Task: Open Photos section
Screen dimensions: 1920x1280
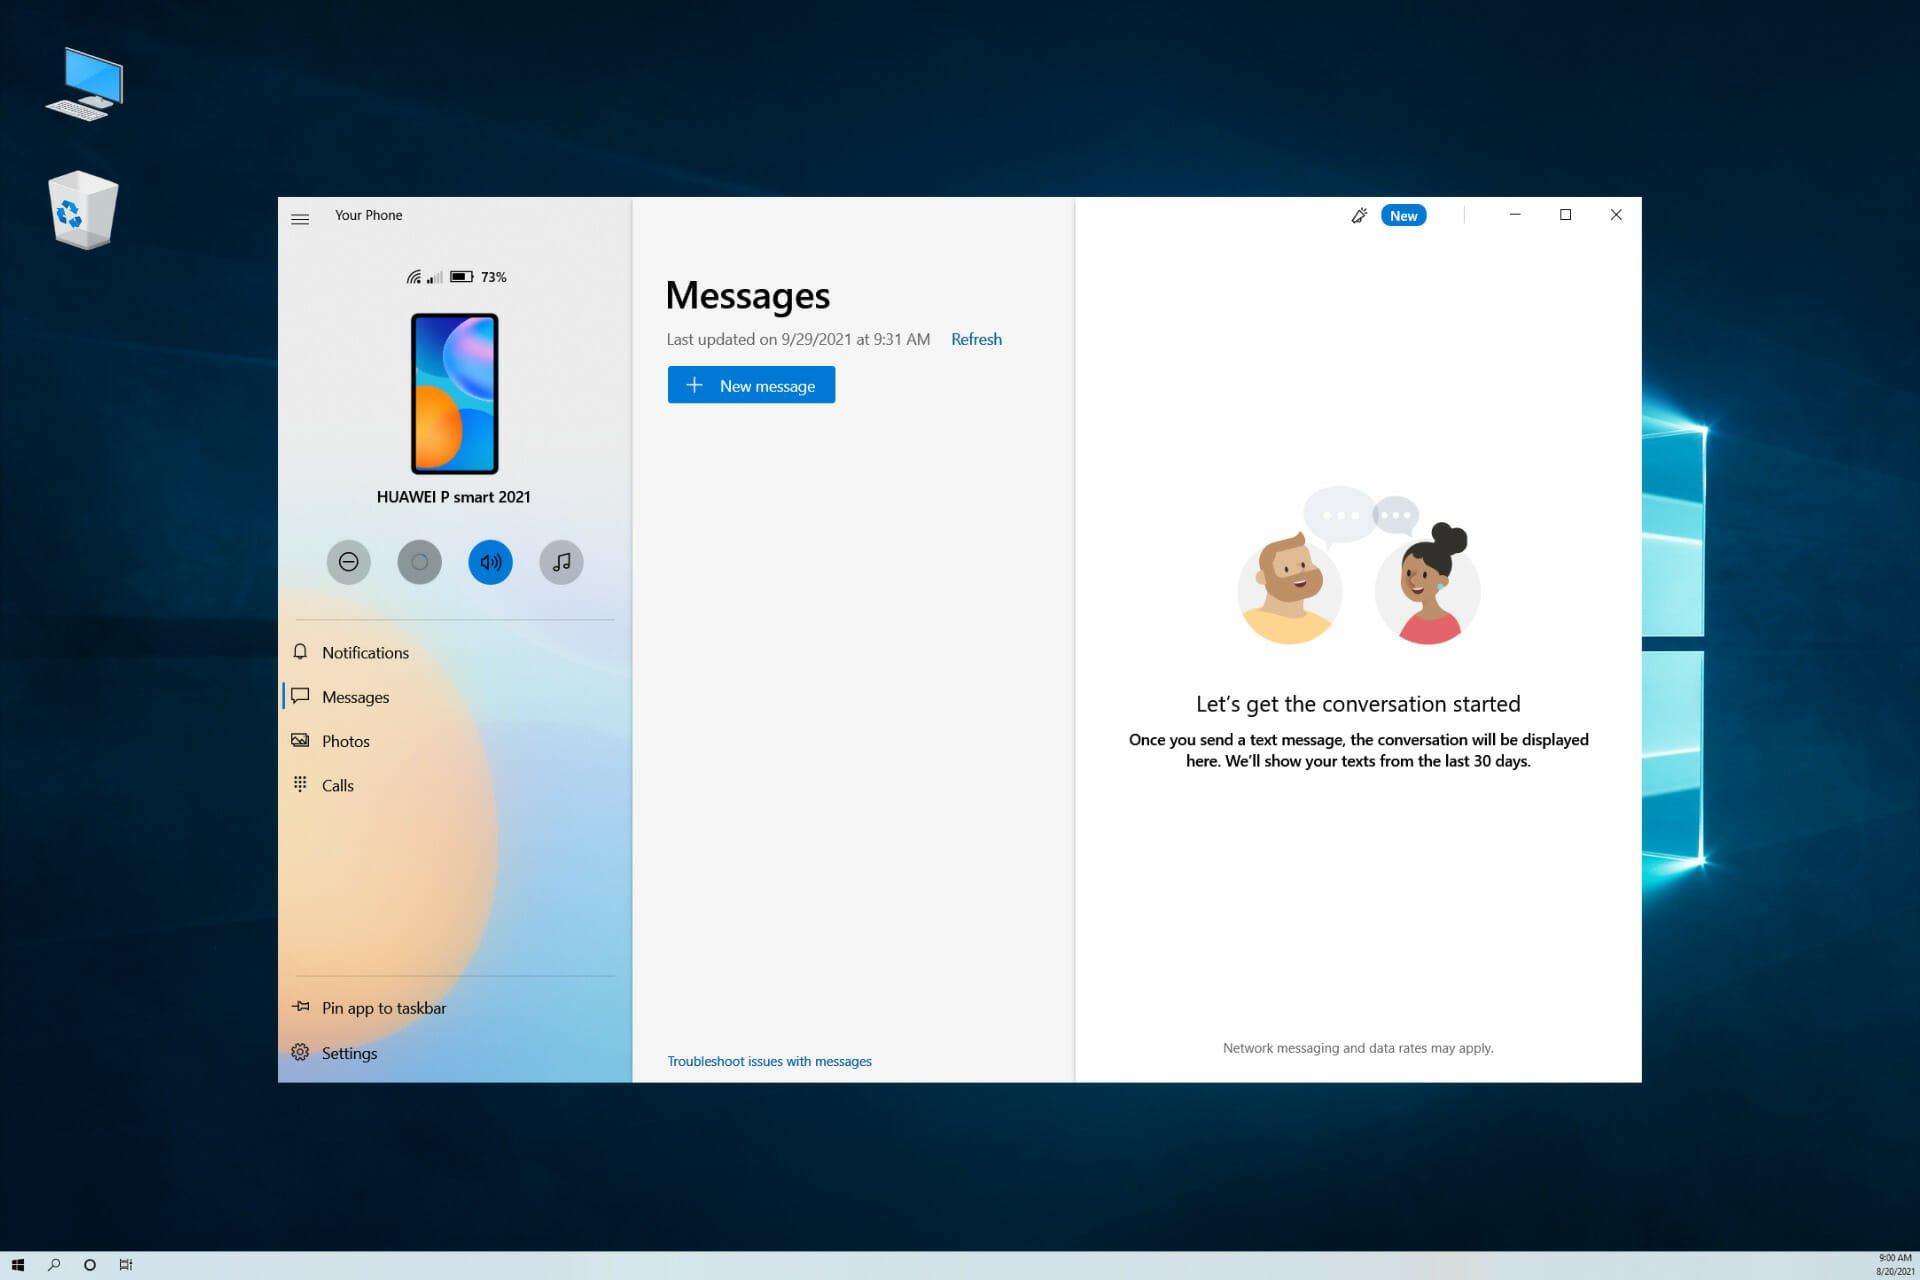Action: pyautogui.click(x=455, y=741)
